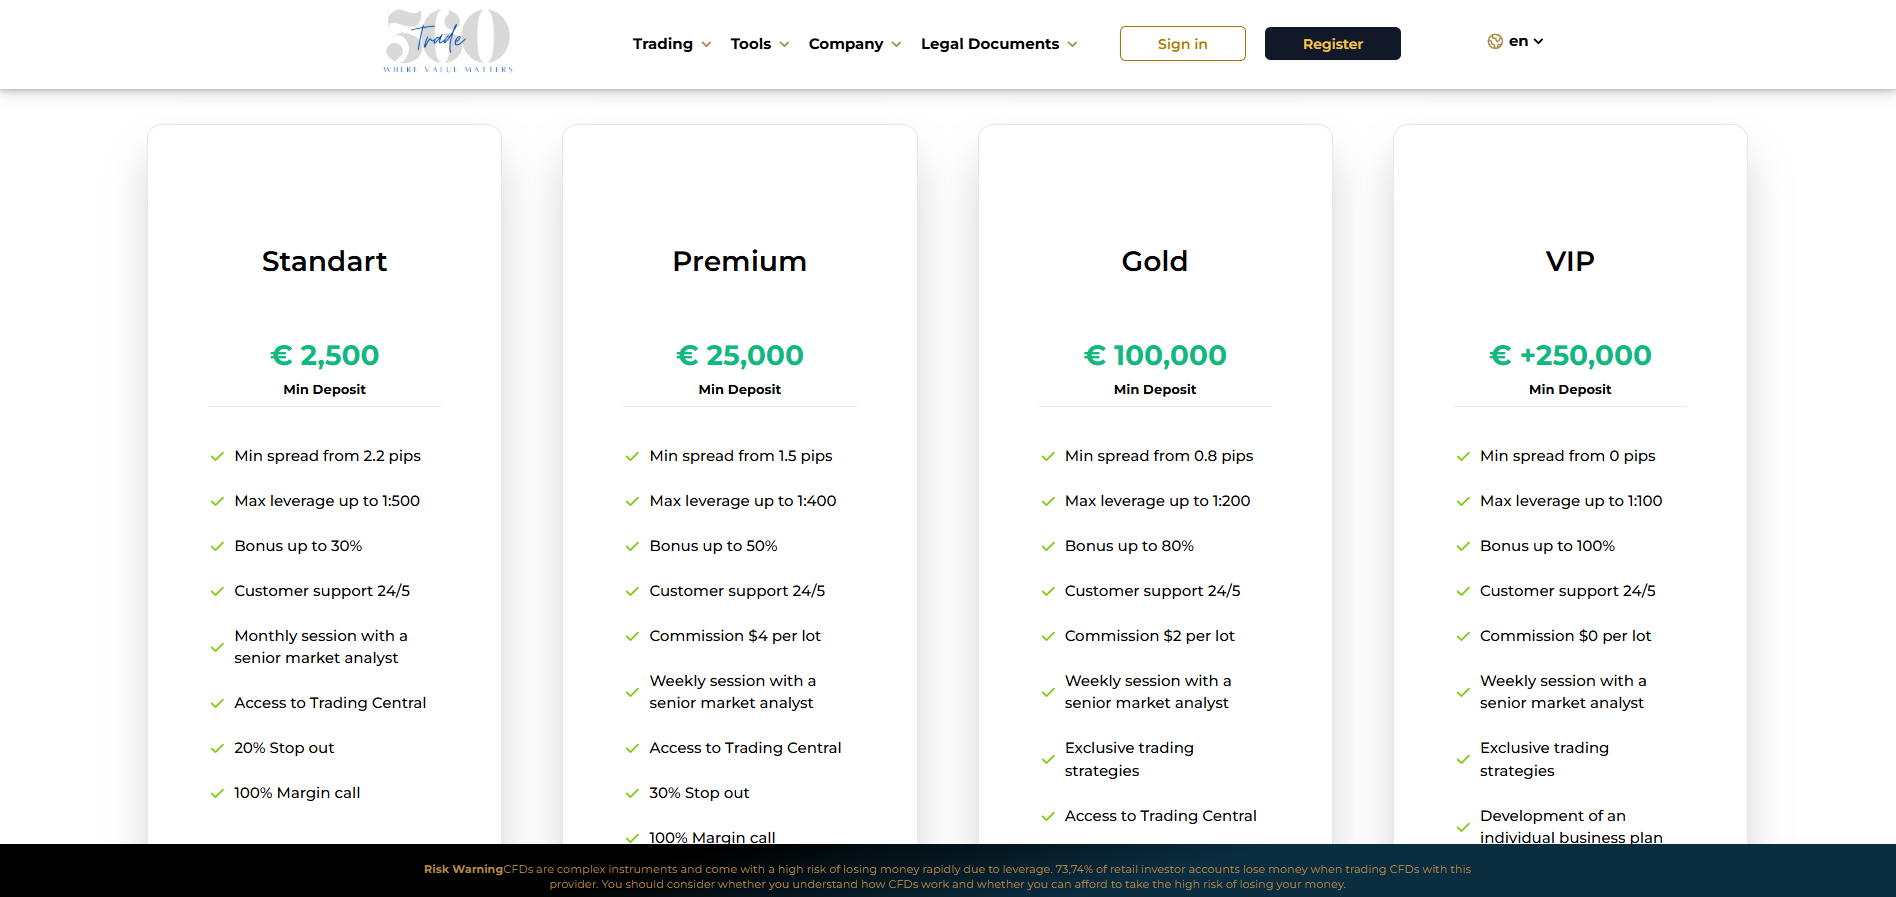Screen dimensions: 1896x897
Task: Click checkmark next to Max leverage 1:100
Action: click(1463, 502)
